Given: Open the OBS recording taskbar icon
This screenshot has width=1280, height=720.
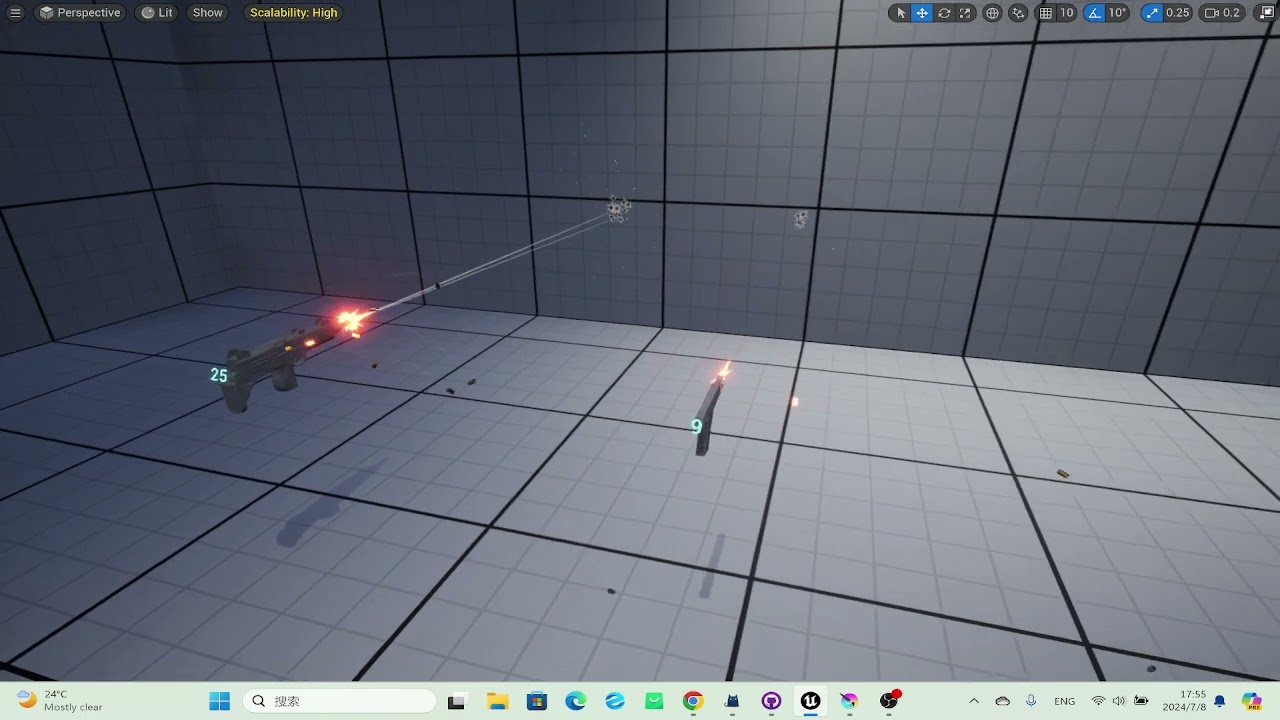Looking at the screenshot, I should tap(889, 701).
